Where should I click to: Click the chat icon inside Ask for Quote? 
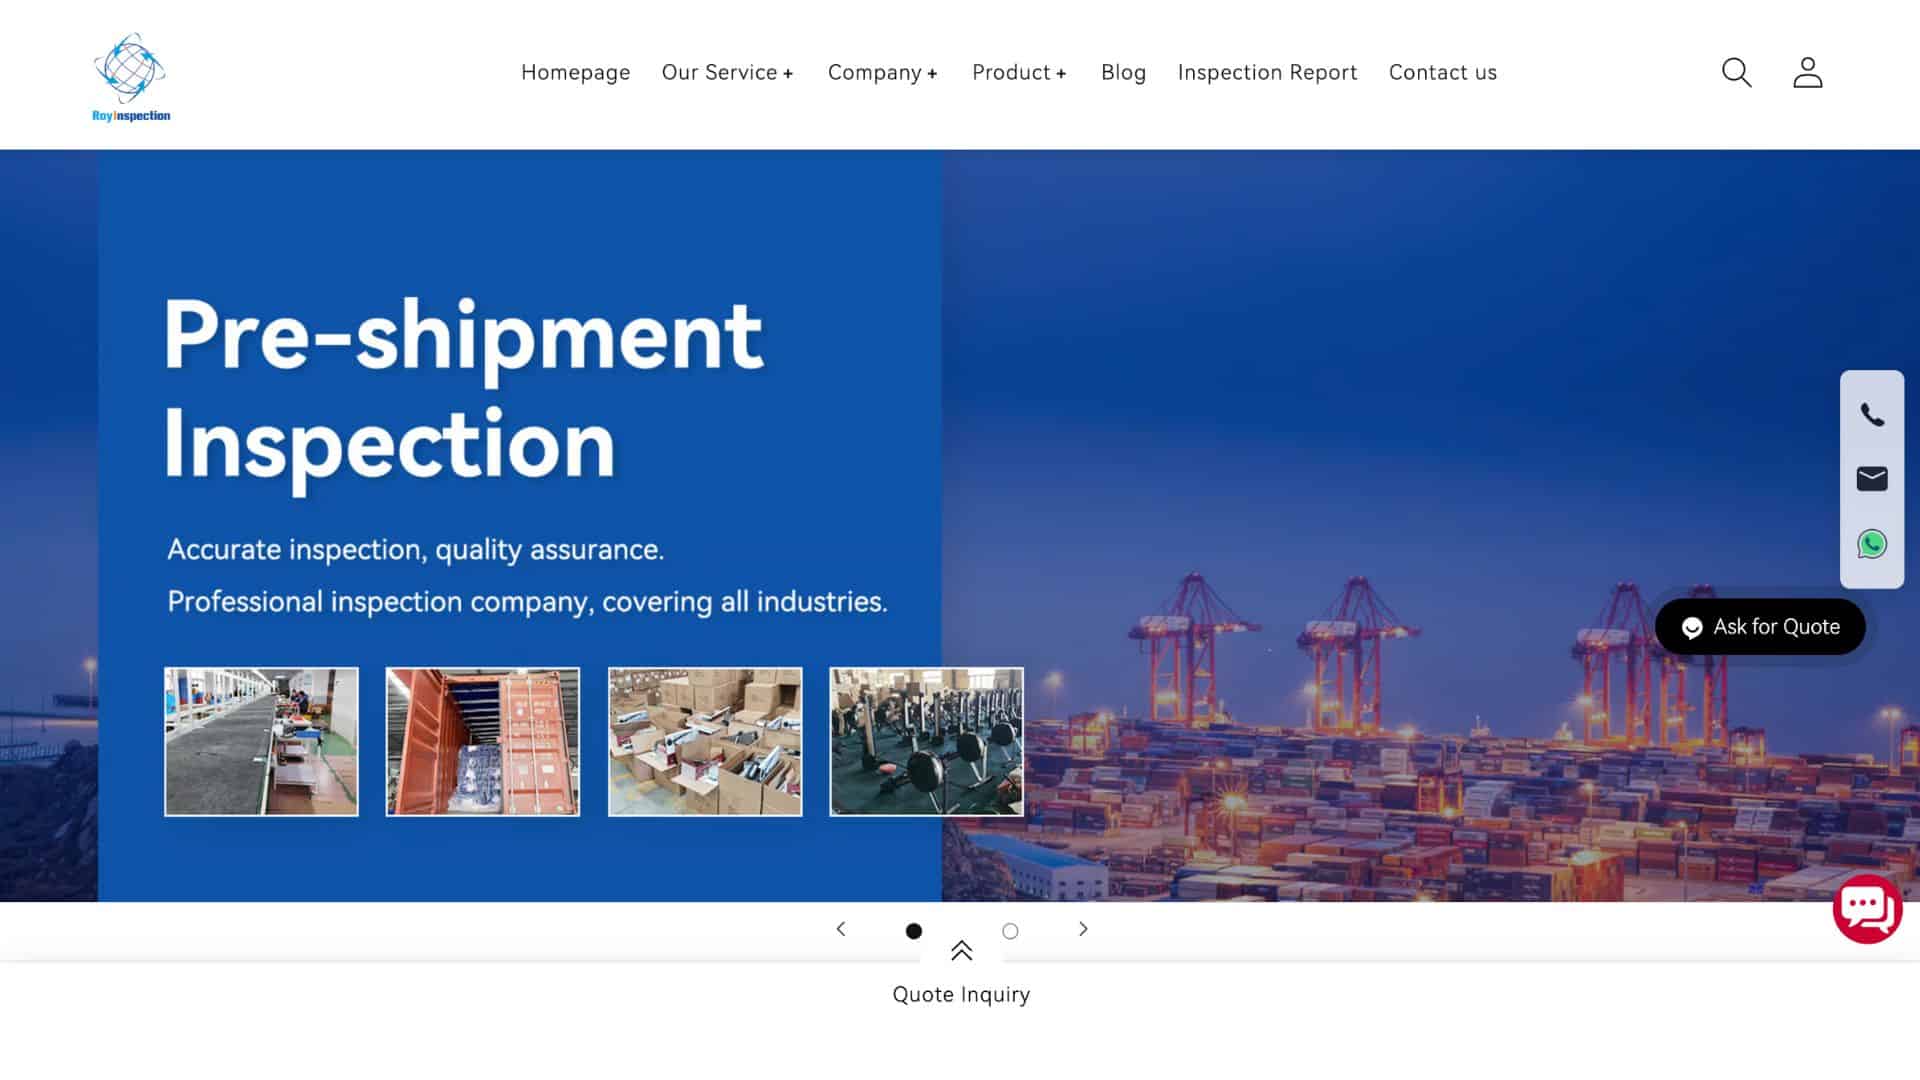pos(1691,627)
